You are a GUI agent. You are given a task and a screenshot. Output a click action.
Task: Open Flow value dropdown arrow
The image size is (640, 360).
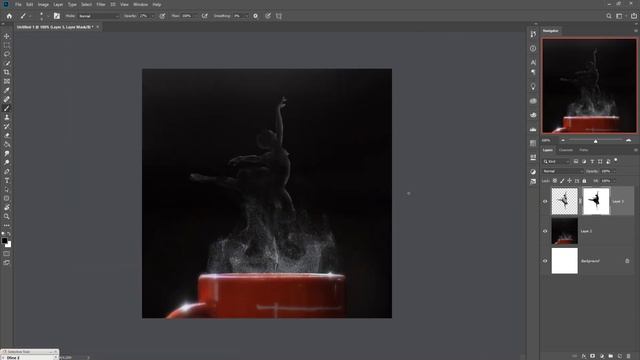coord(195,16)
